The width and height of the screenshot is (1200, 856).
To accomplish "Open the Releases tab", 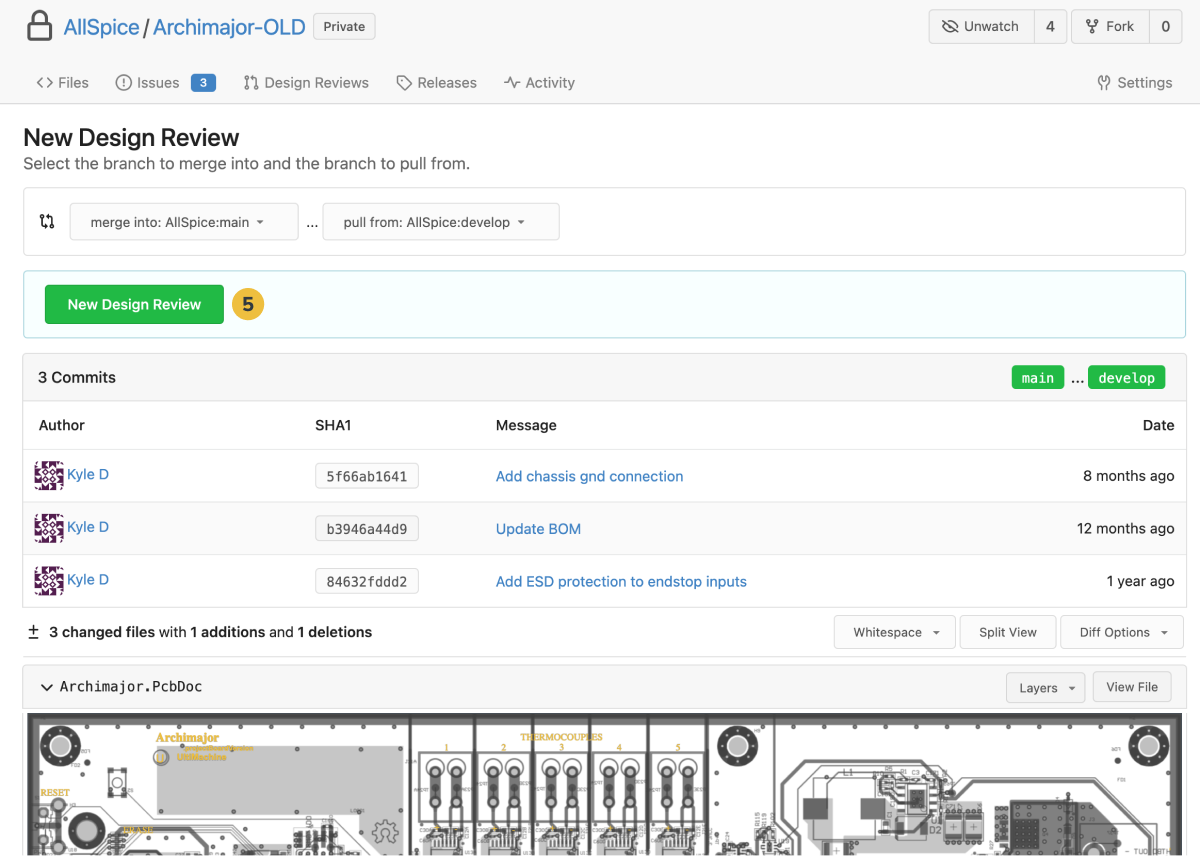I will [436, 83].
